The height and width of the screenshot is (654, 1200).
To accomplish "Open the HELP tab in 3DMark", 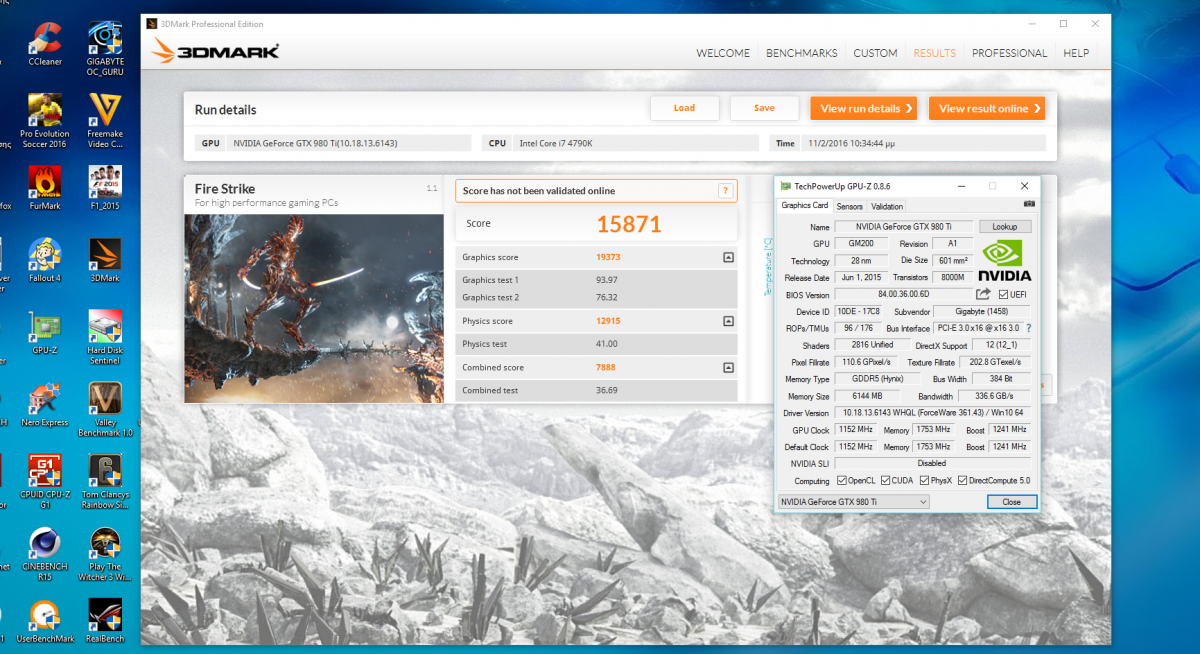I will pyautogui.click(x=1076, y=53).
